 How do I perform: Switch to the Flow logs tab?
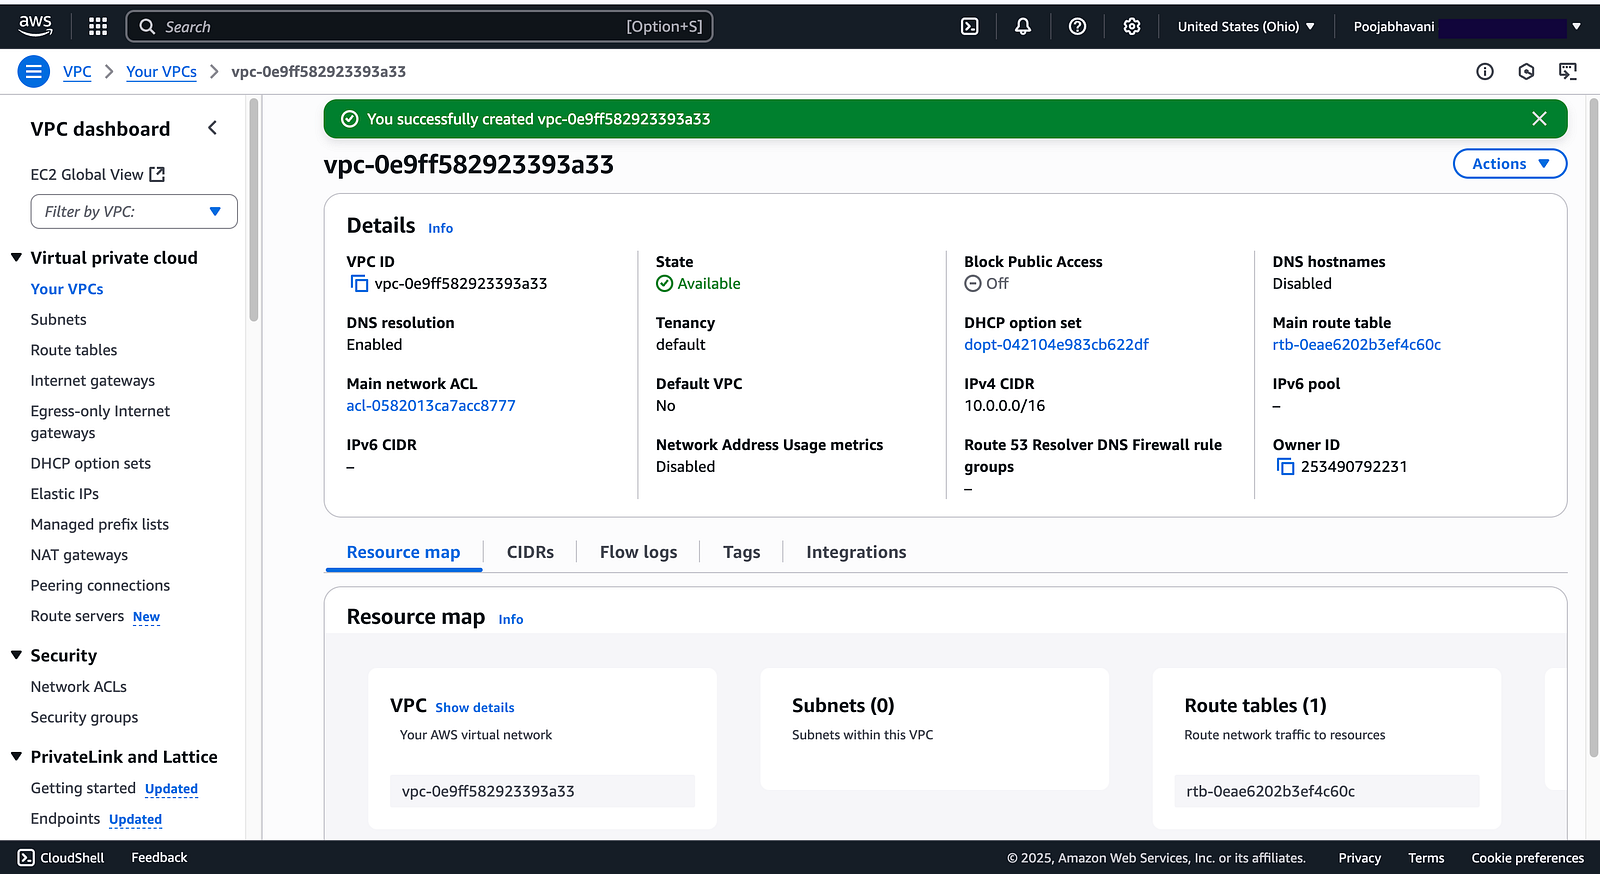[x=638, y=552]
